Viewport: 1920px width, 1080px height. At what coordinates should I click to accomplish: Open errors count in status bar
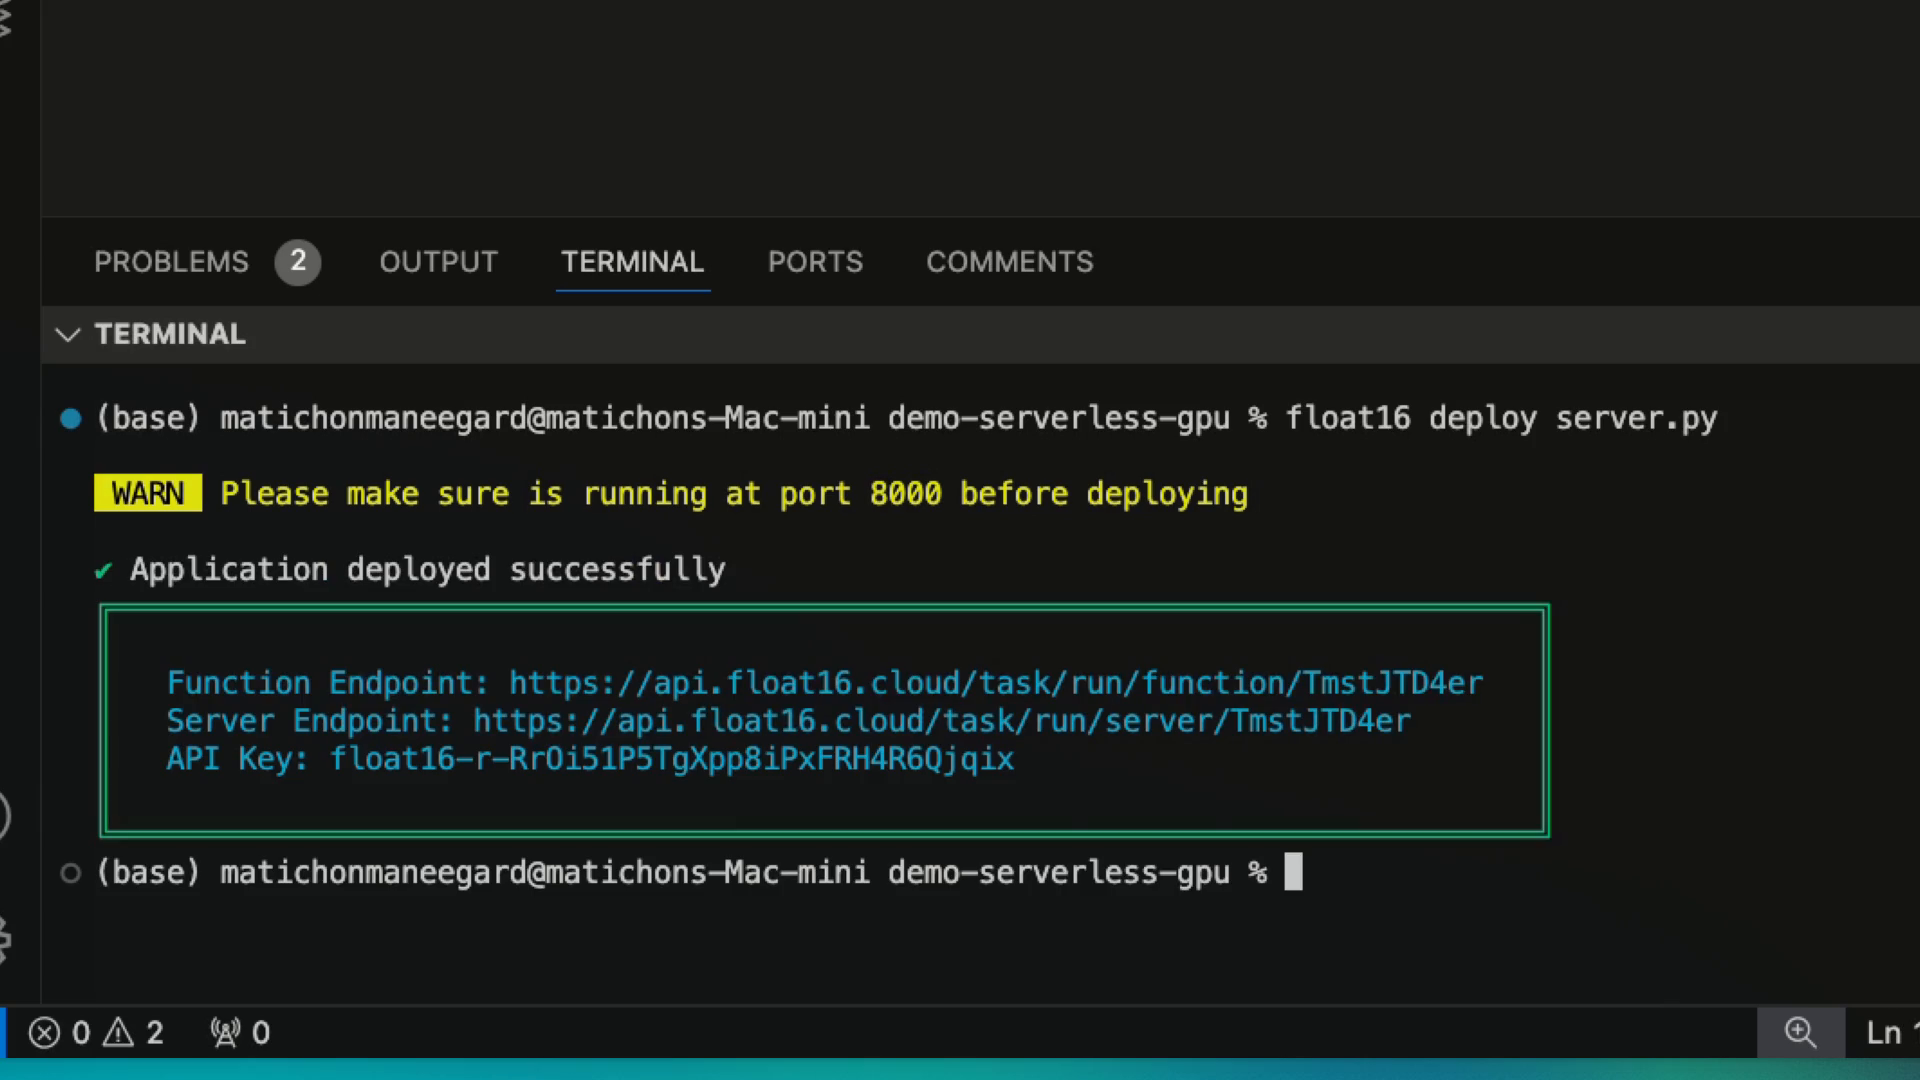[x=59, y=1032]
